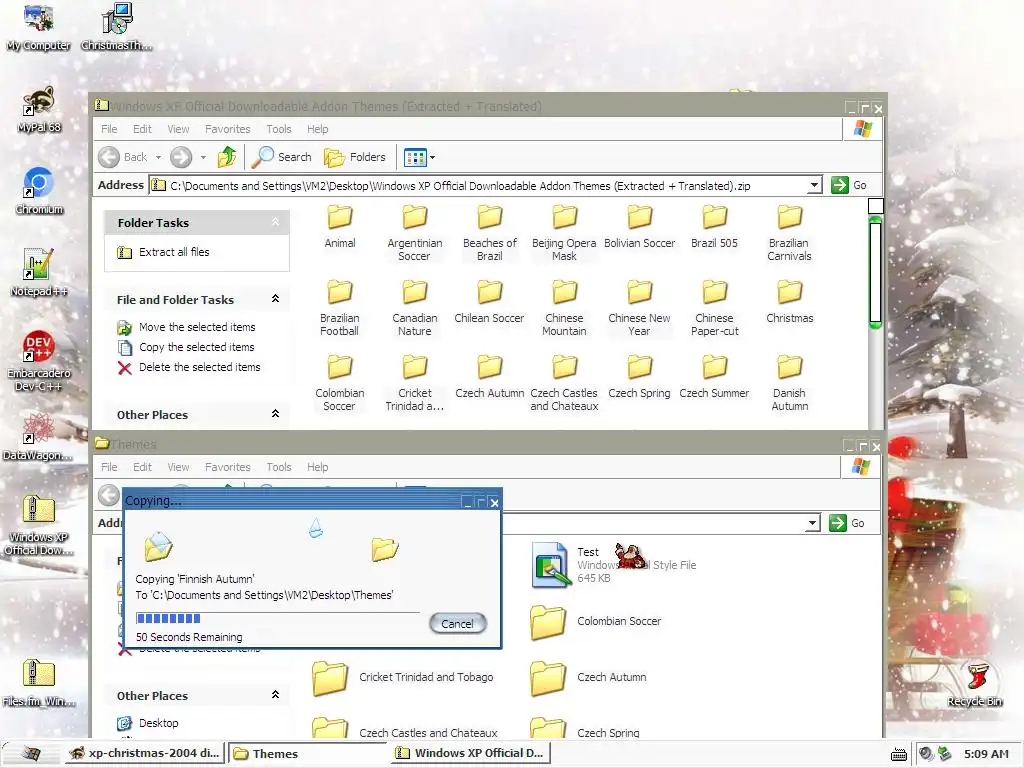
Task: Open the Animal folder in zip window
Action: pyautogui.click(x=340, y=226)
